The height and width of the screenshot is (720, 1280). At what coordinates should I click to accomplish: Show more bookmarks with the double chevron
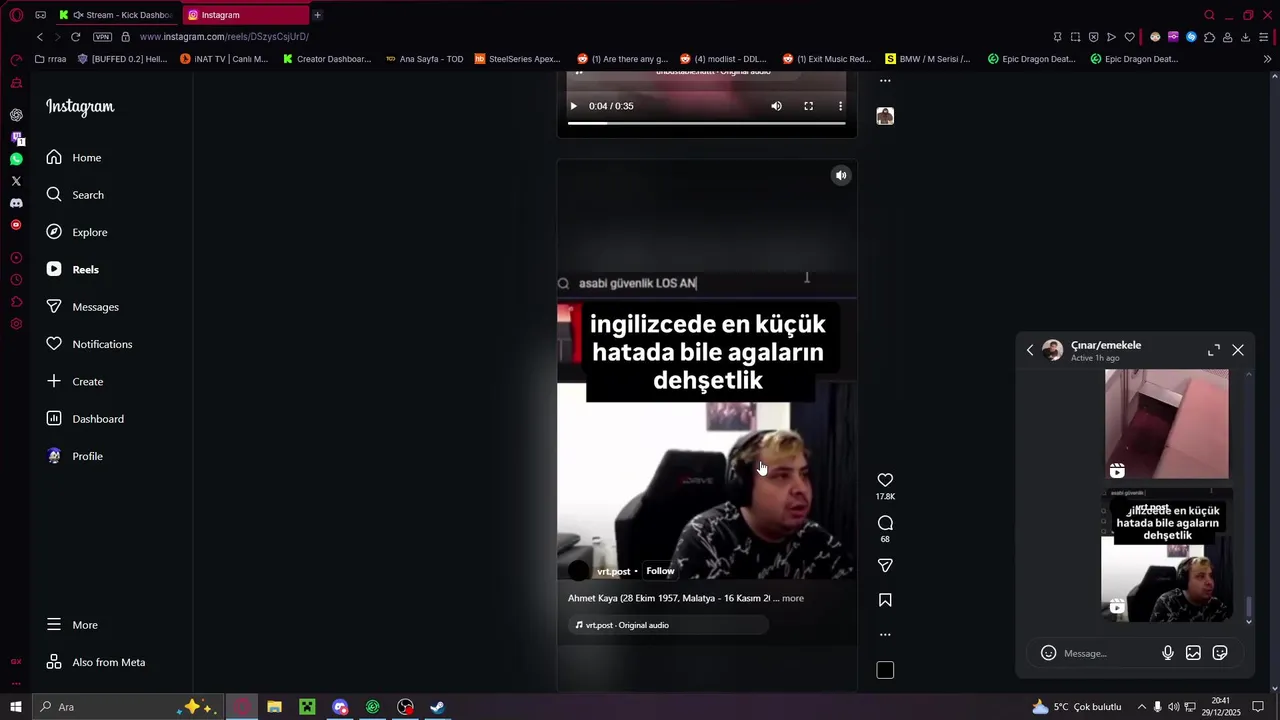pyautogui.click(x=1268, y=59)
